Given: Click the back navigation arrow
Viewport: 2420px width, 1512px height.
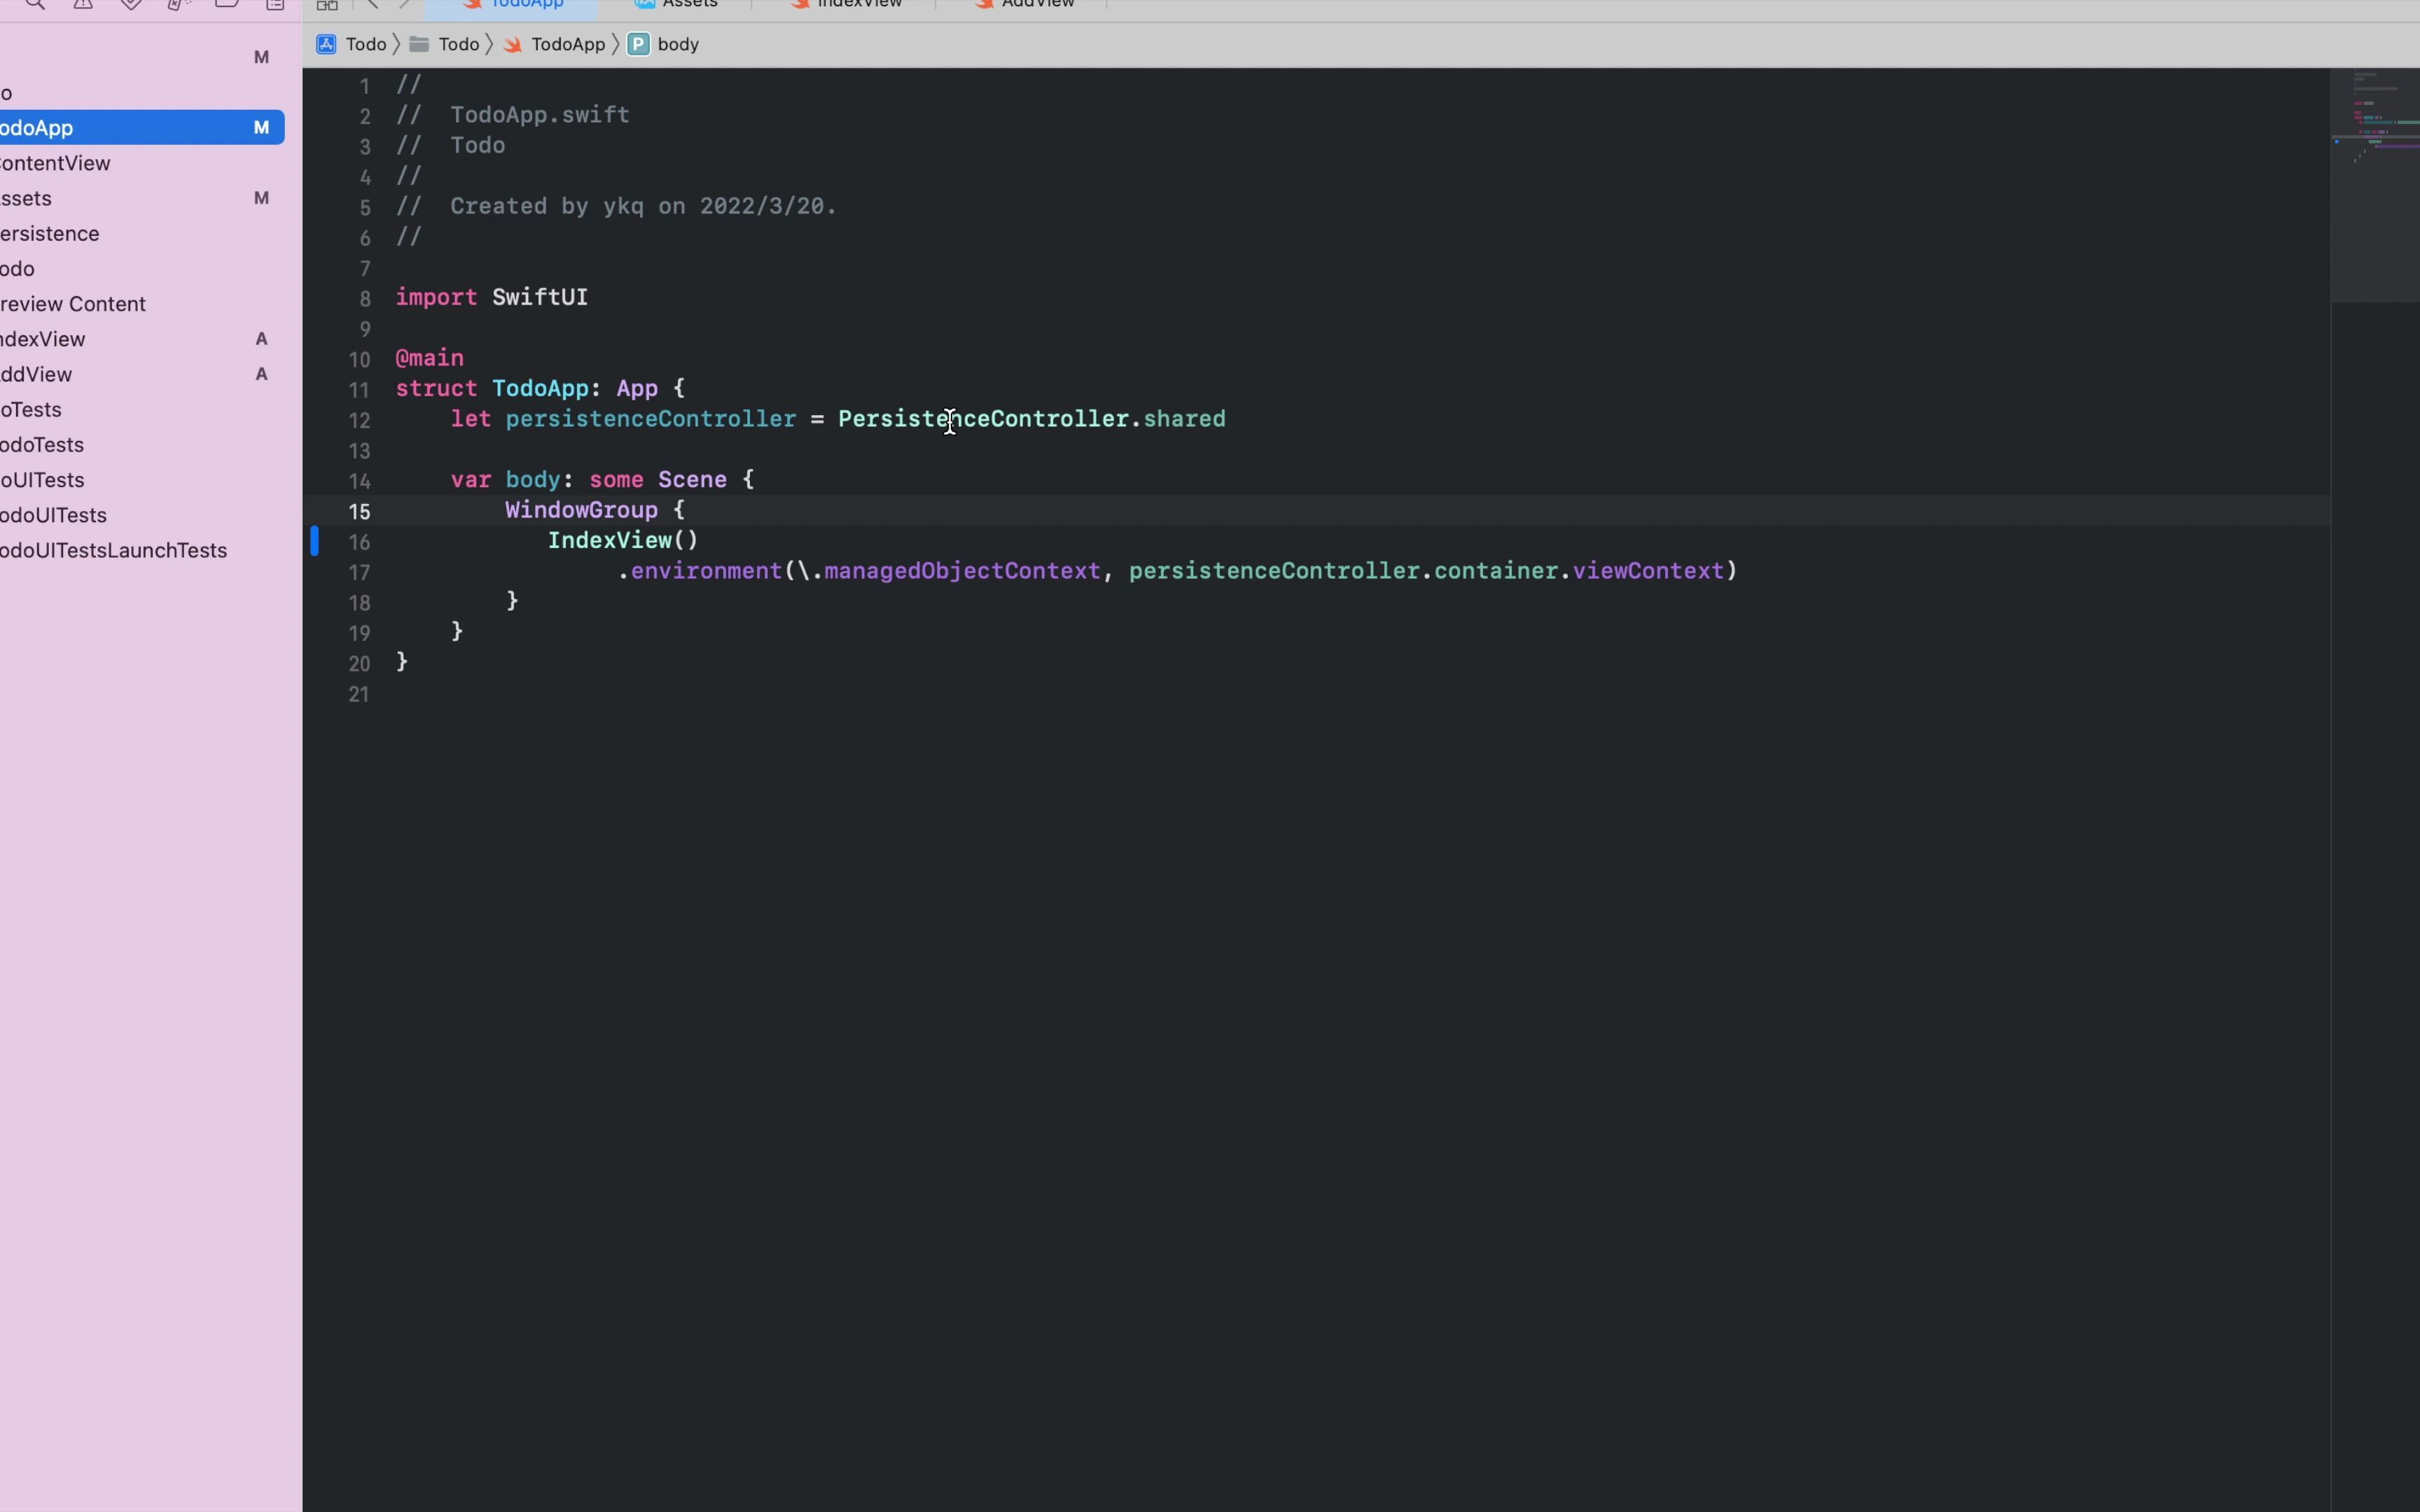Looking at the screenshot, I should [373, 5].
